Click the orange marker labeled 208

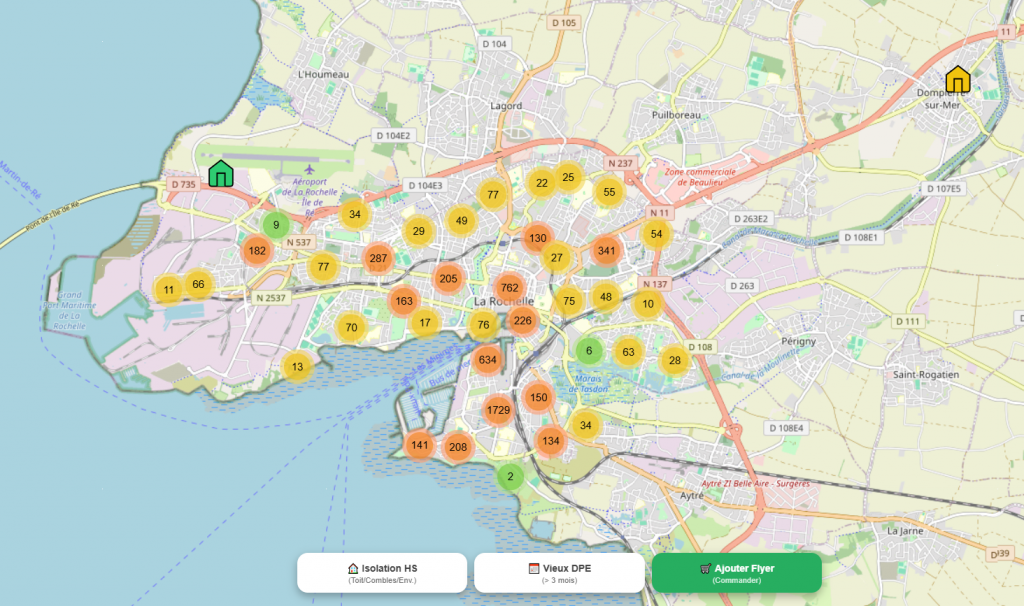click(459, 448)
